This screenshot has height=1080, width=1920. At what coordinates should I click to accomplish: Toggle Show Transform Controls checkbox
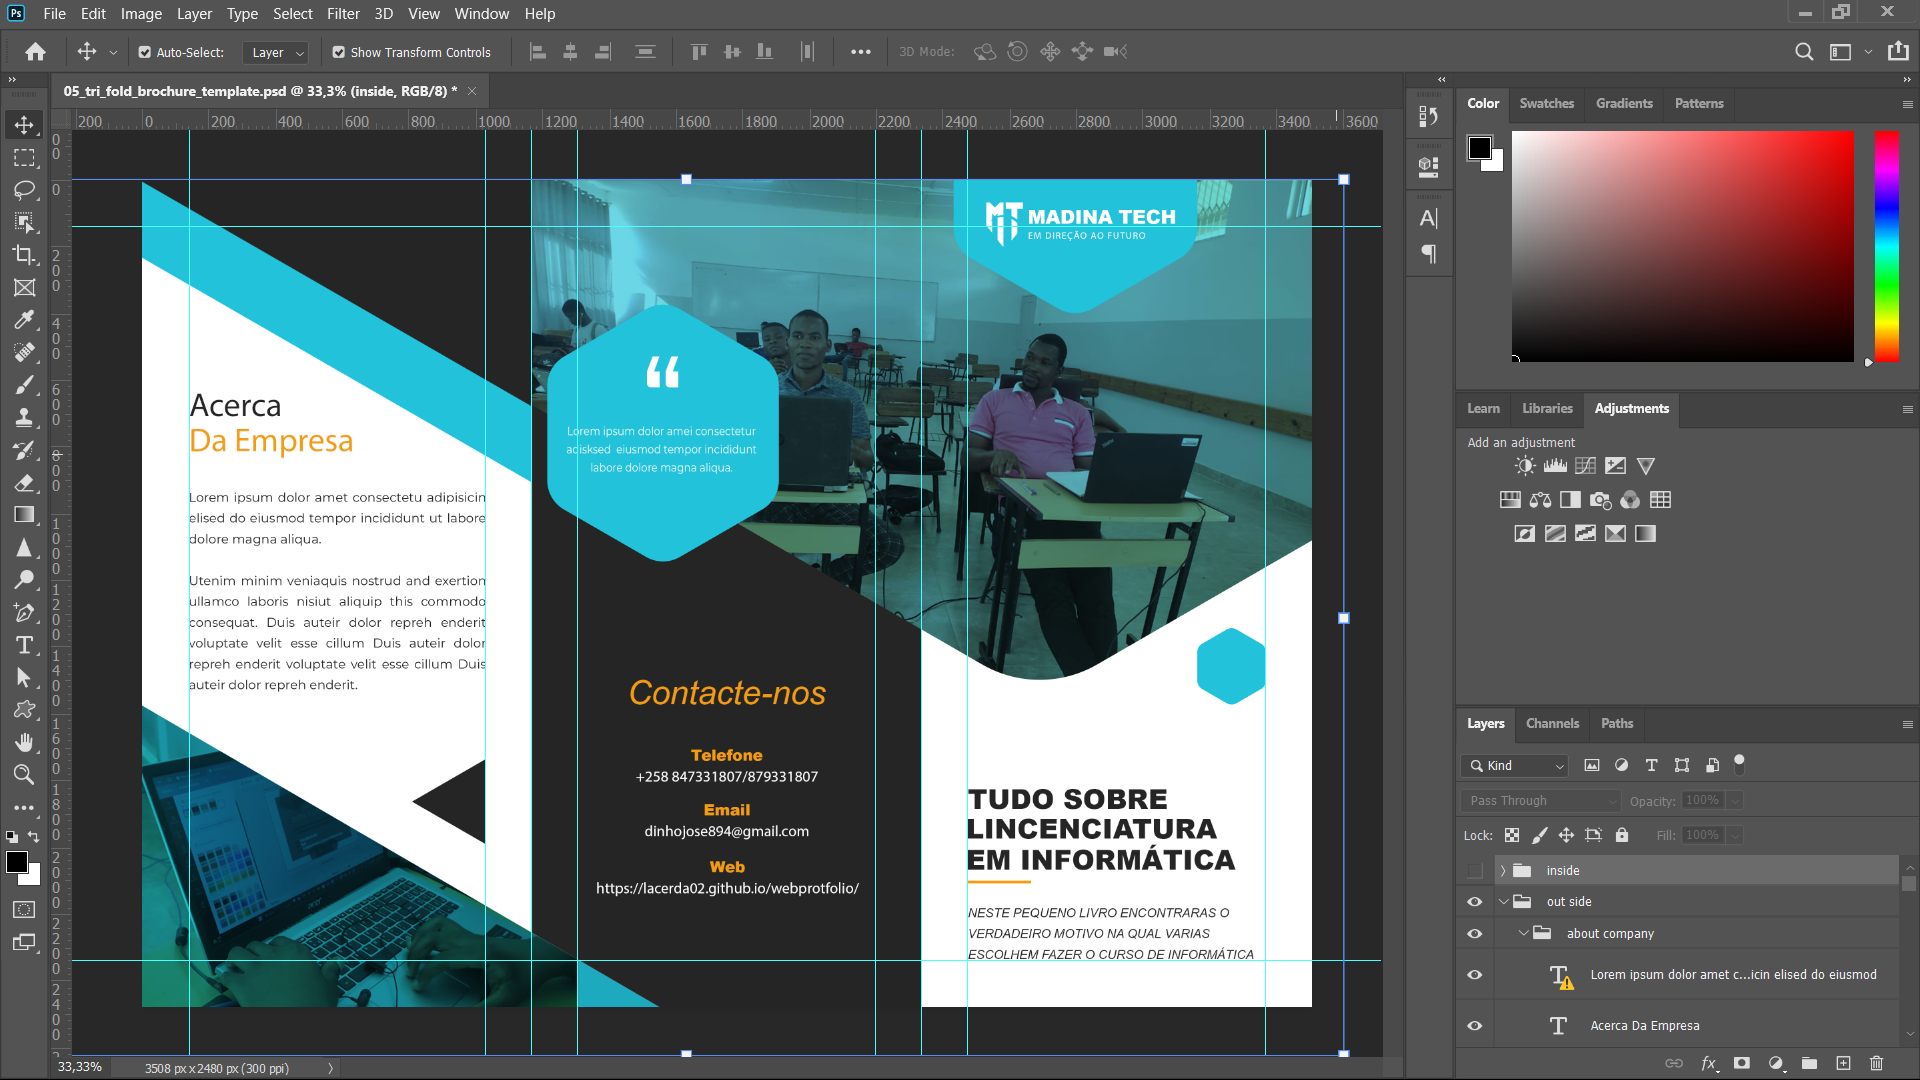point(339,52)
